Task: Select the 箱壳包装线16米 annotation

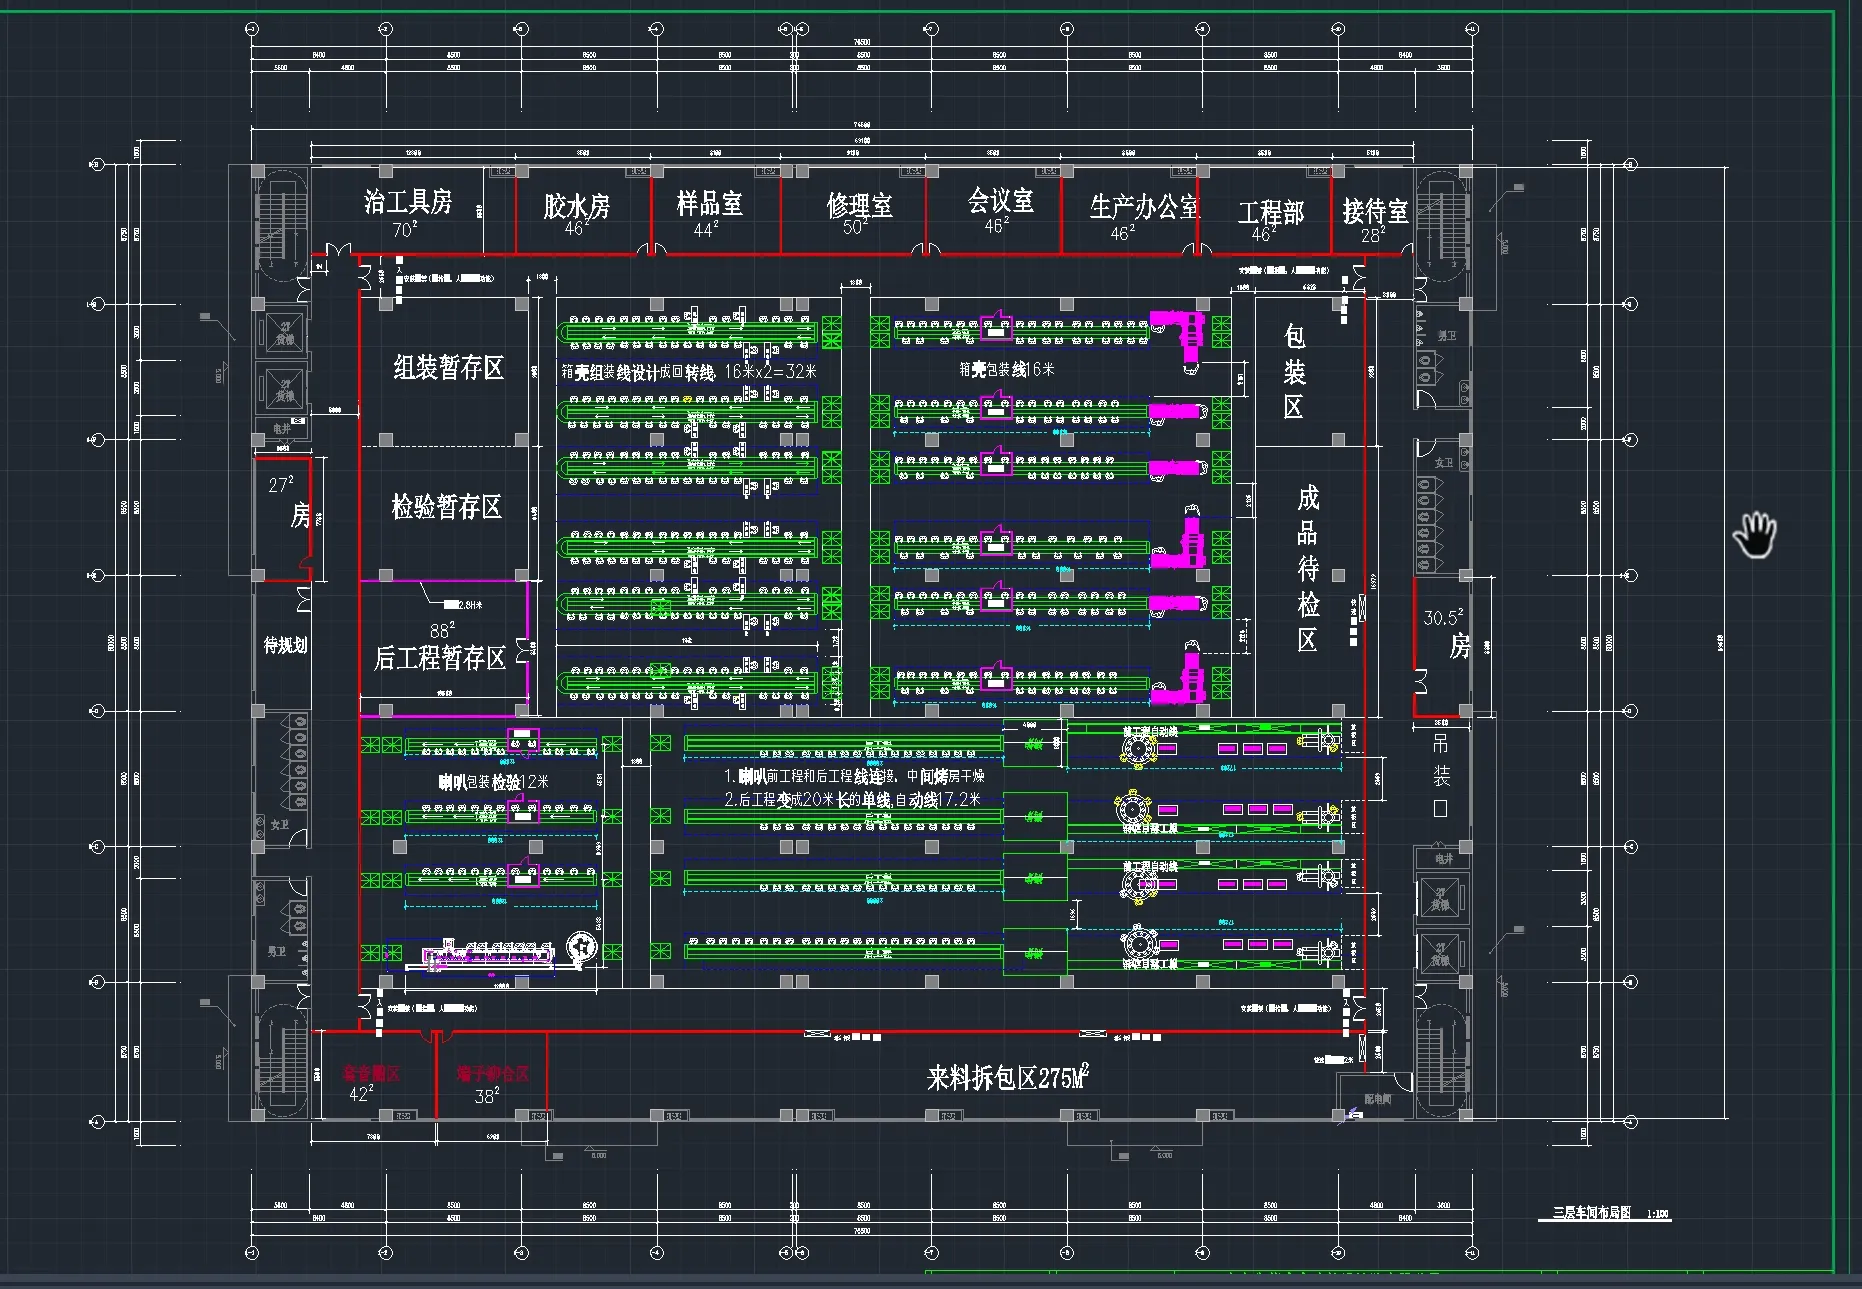Action: 1006,370
